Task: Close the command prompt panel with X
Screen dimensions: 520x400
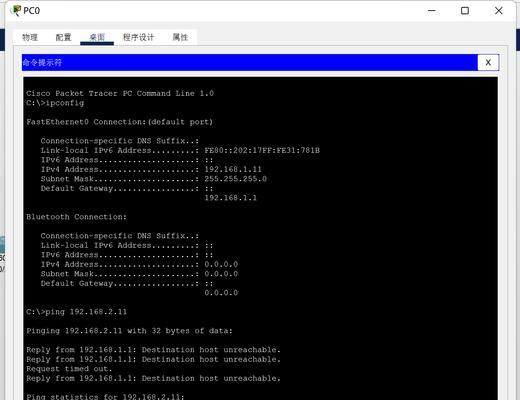Action: pyautogui.click(x=488, y=62)
